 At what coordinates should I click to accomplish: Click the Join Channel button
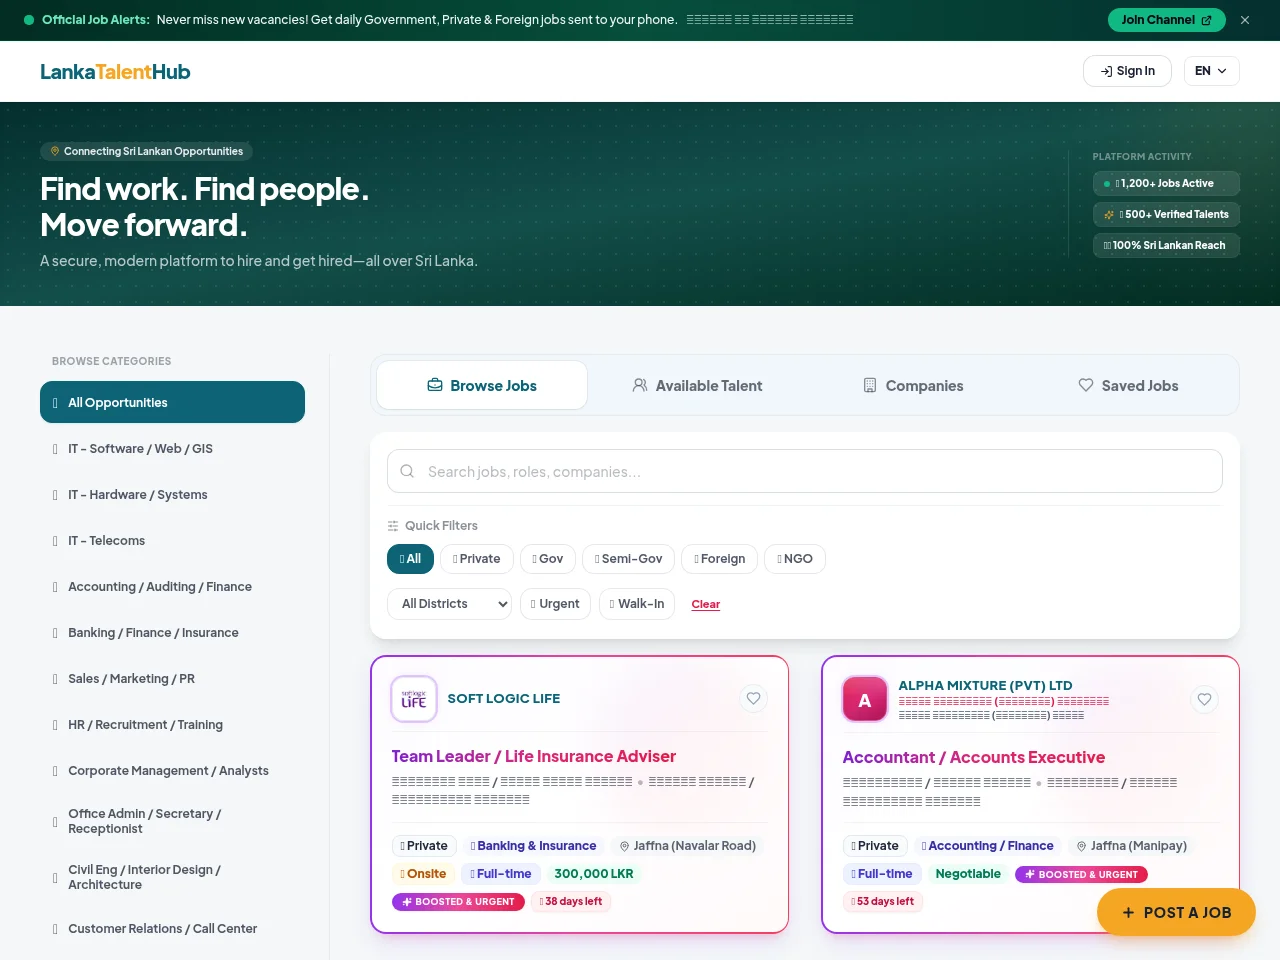1166,20
